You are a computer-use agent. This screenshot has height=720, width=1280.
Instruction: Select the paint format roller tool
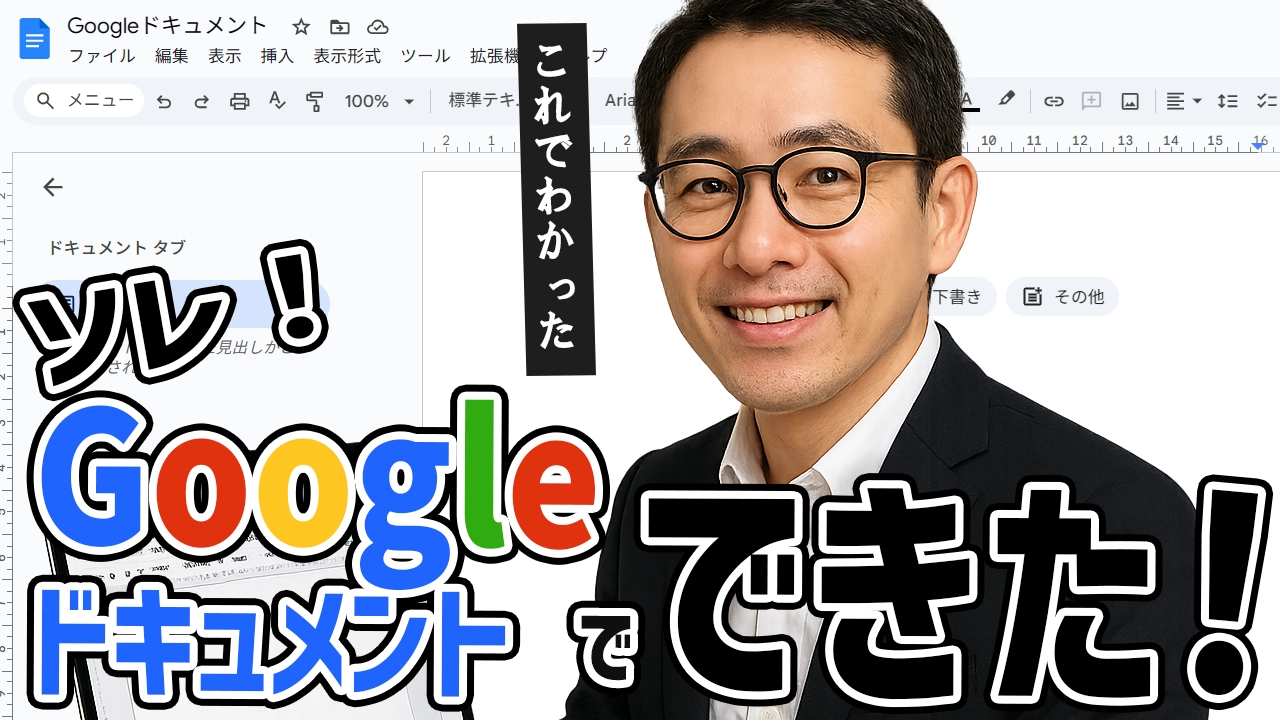[315, 101]
